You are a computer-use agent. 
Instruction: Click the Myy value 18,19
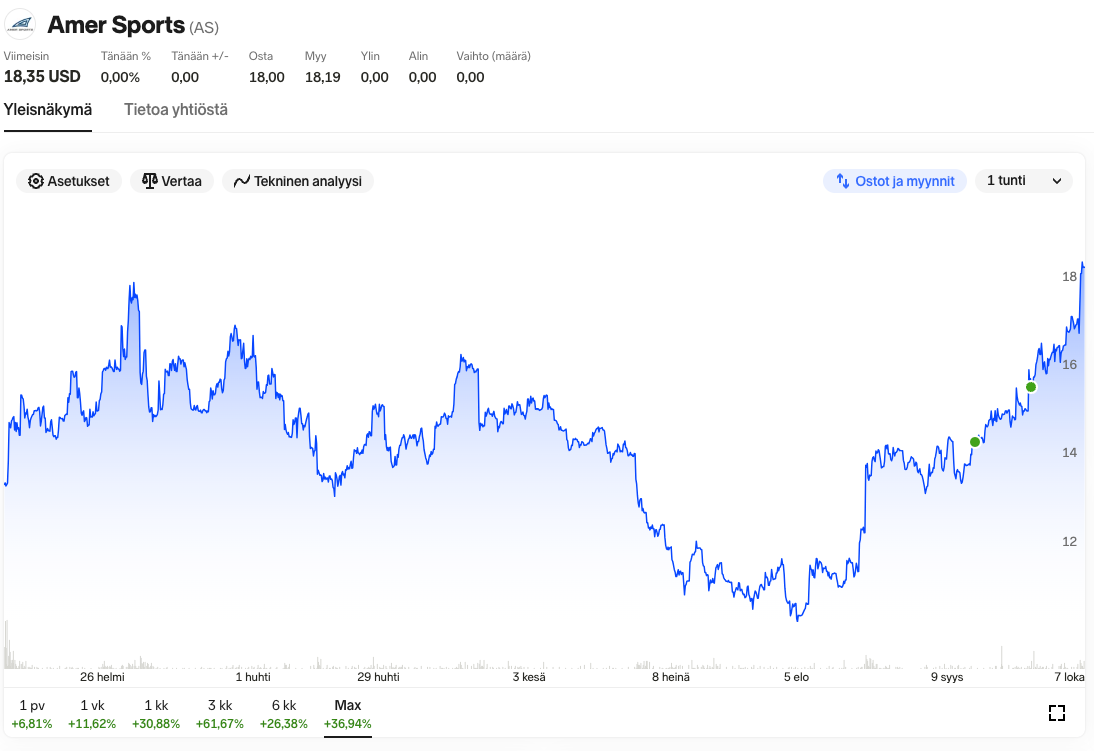(322, 77)
